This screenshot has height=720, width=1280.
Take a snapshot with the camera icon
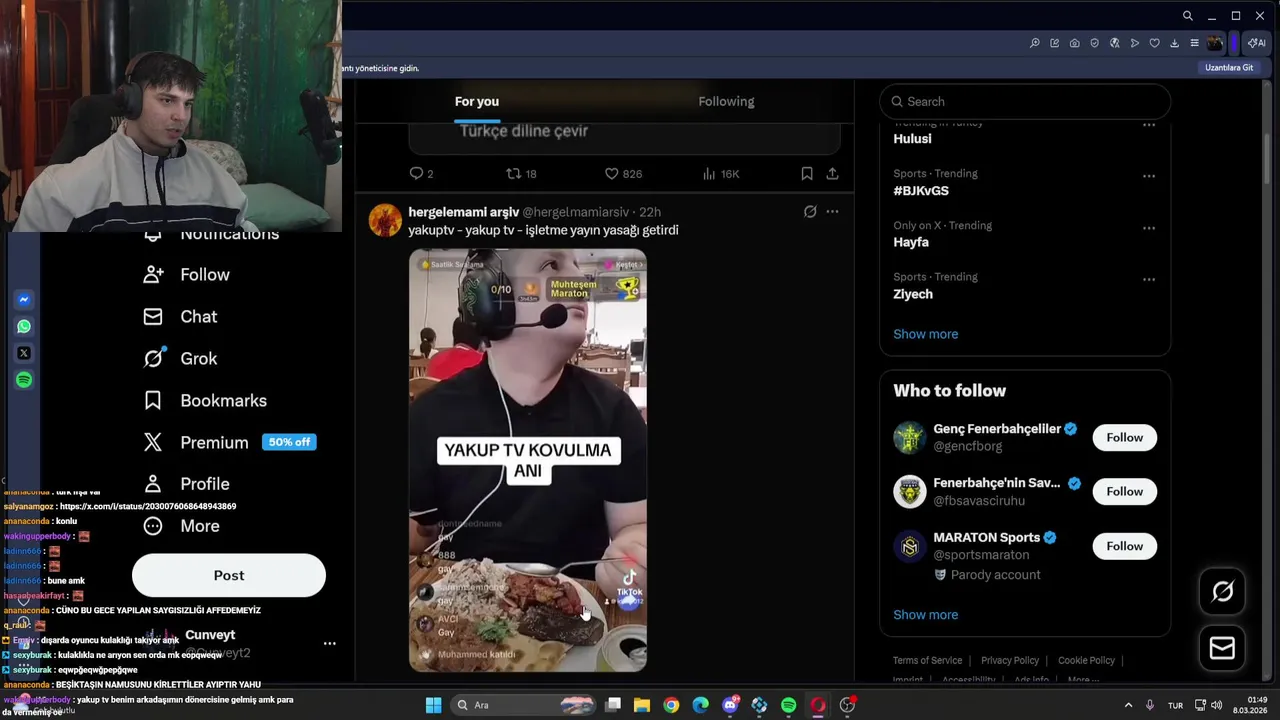coord(1074,43)
